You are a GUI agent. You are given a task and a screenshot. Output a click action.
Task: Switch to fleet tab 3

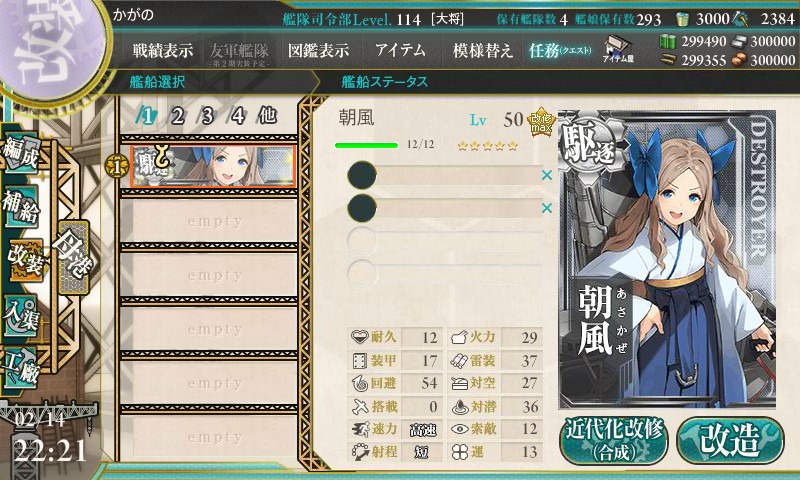[207, 116]
